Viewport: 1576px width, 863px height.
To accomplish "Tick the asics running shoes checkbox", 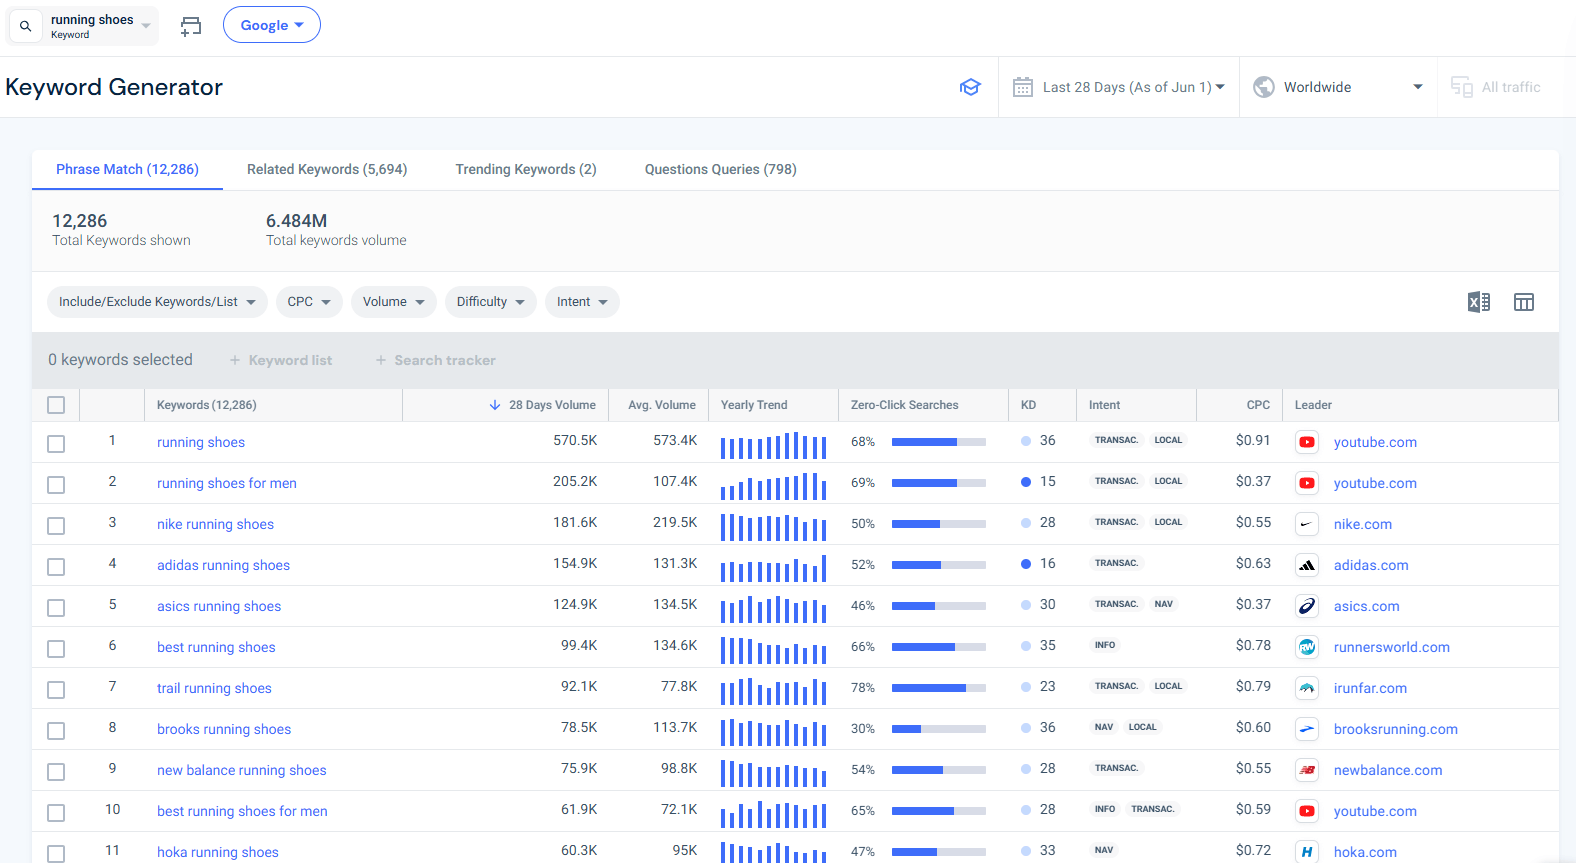I will point(56,608).
